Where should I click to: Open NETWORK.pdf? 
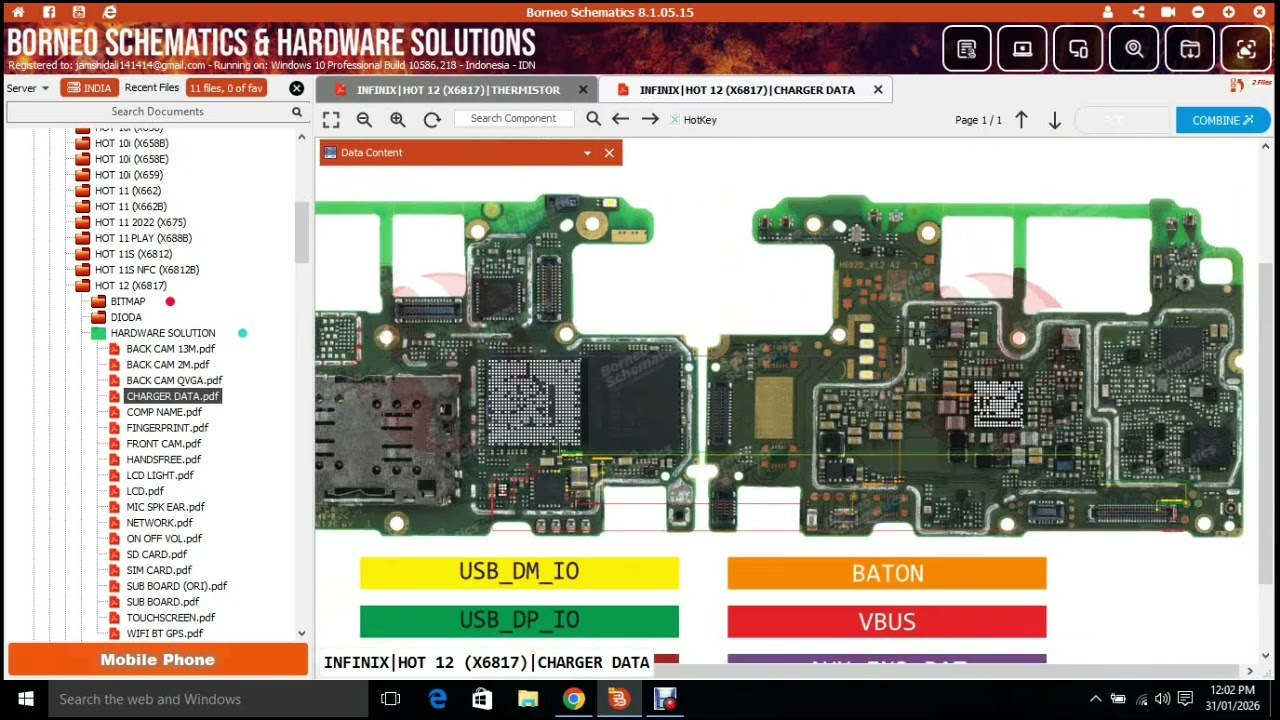coord(159,523)
